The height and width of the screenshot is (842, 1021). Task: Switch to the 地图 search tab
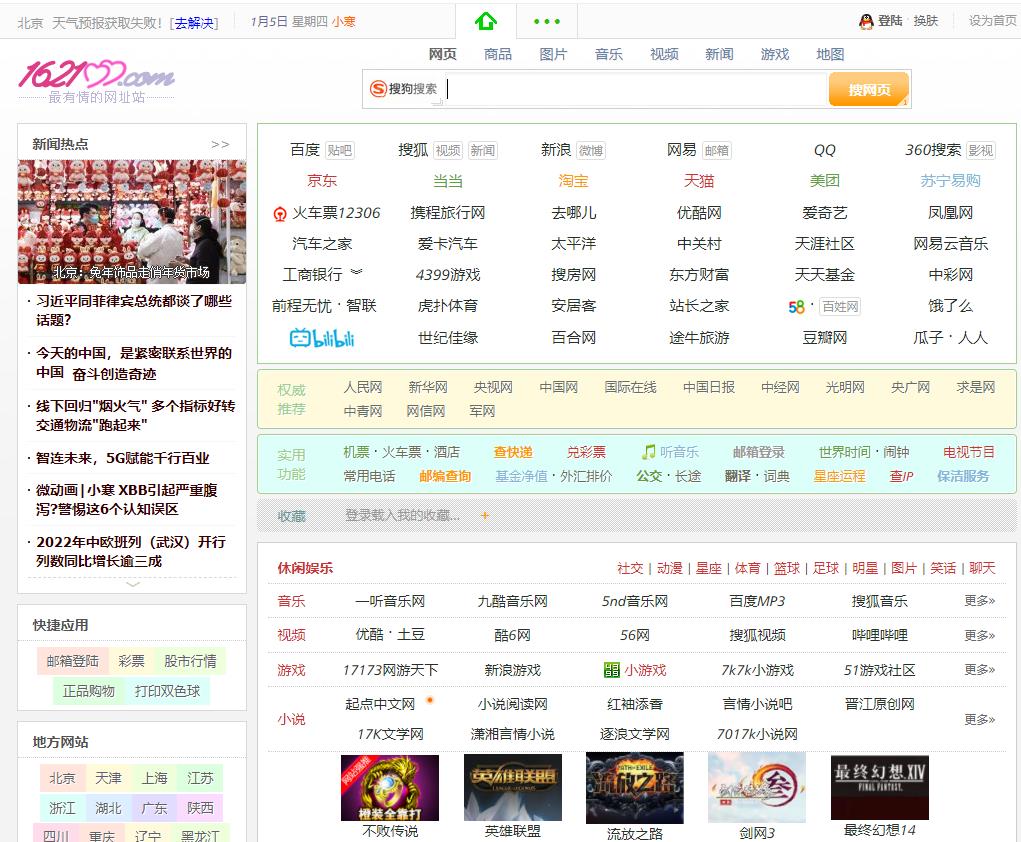(x=830, y=54)
